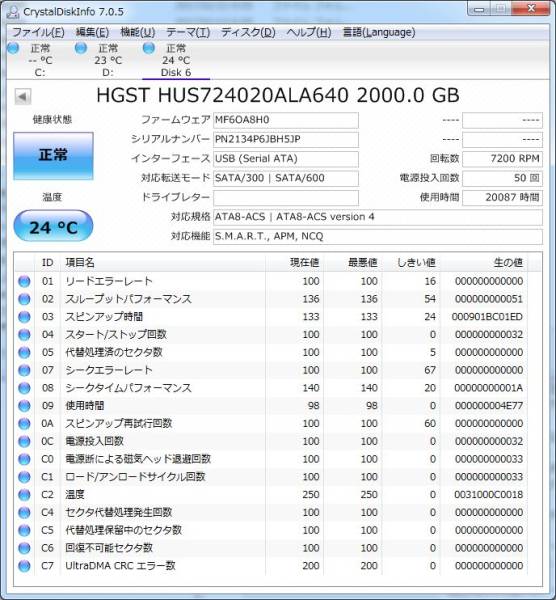Click the blue status orb above C:
556x600 pixels.
[x=13, y=48]
